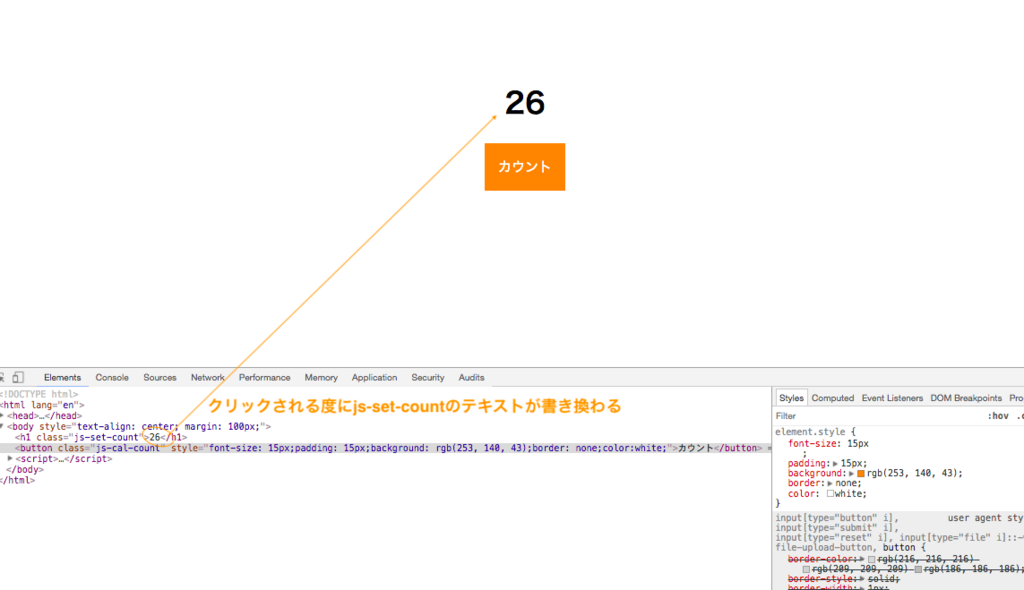Screen dimensions: 1024x590
Task: Select the h1 class="js-set-count" node
Action: click(101, 437)
